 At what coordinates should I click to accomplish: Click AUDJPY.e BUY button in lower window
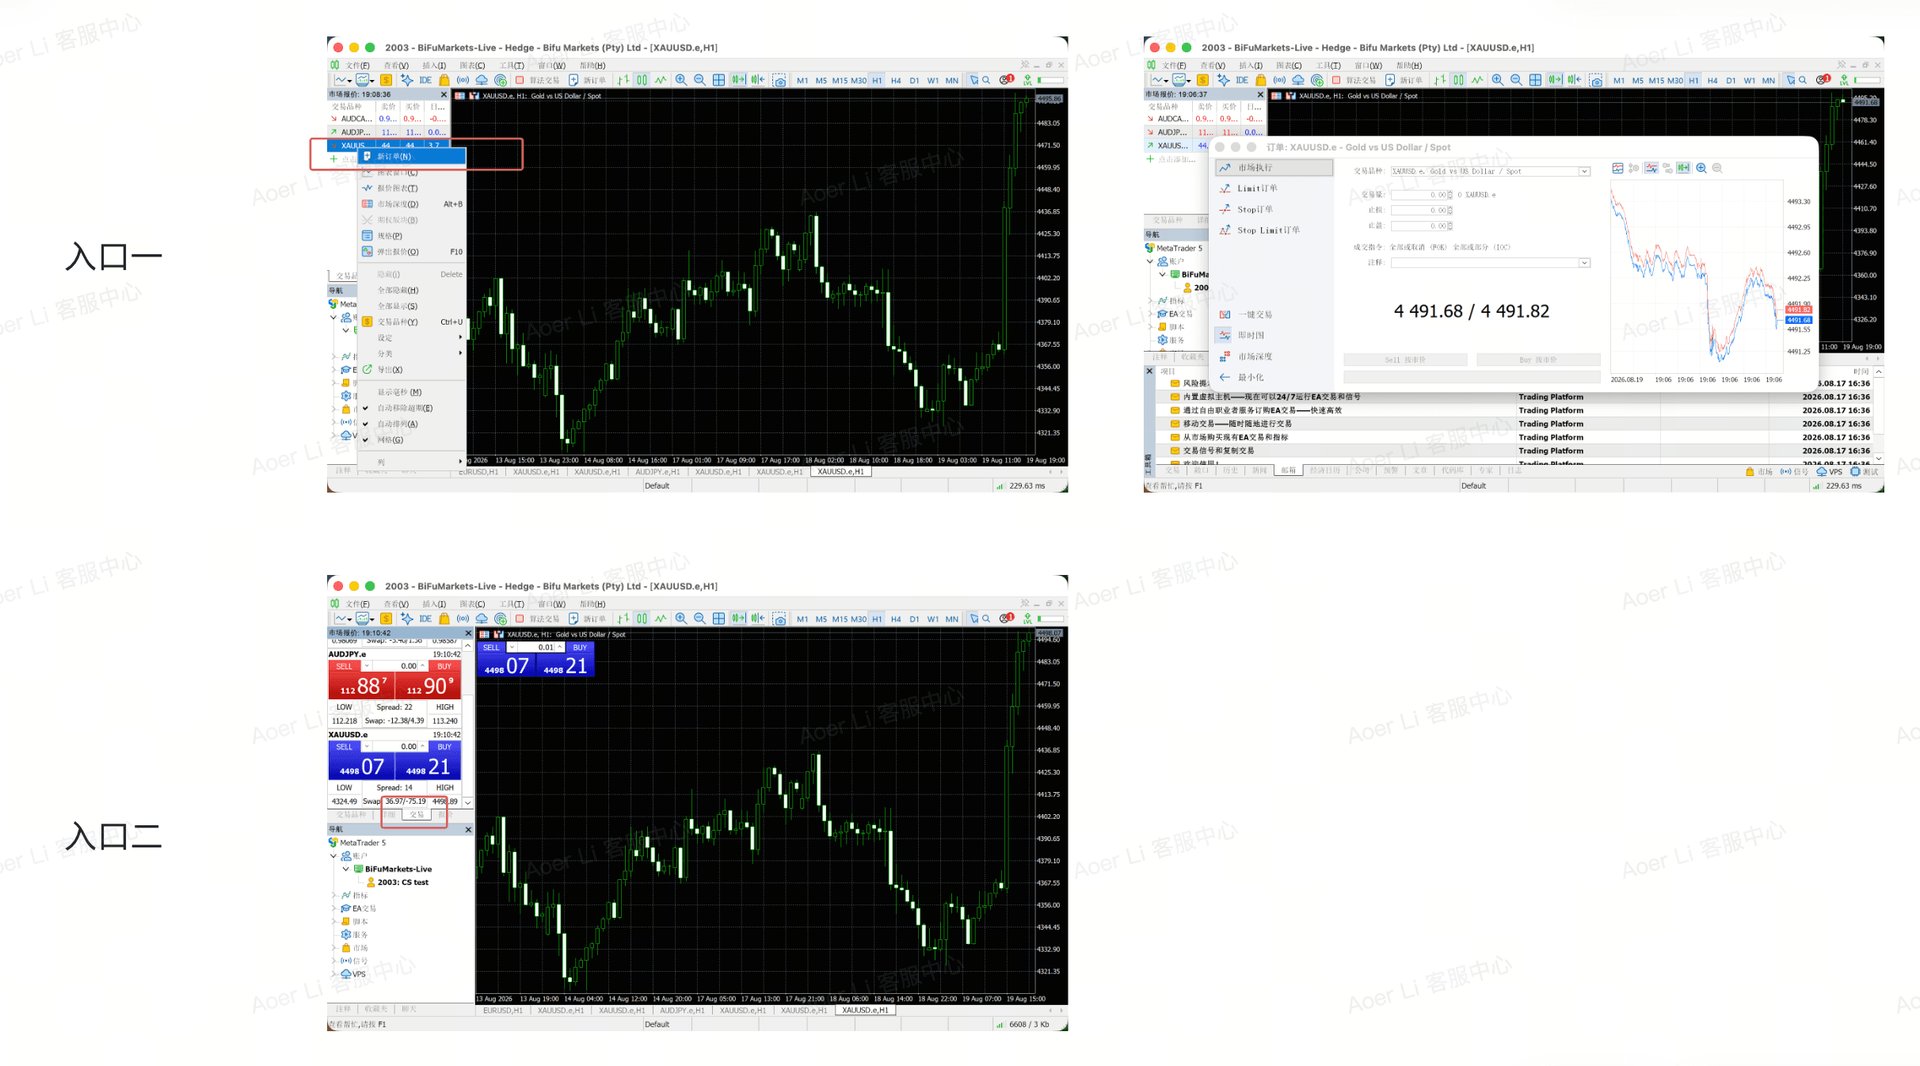click(x=428, y=680)
